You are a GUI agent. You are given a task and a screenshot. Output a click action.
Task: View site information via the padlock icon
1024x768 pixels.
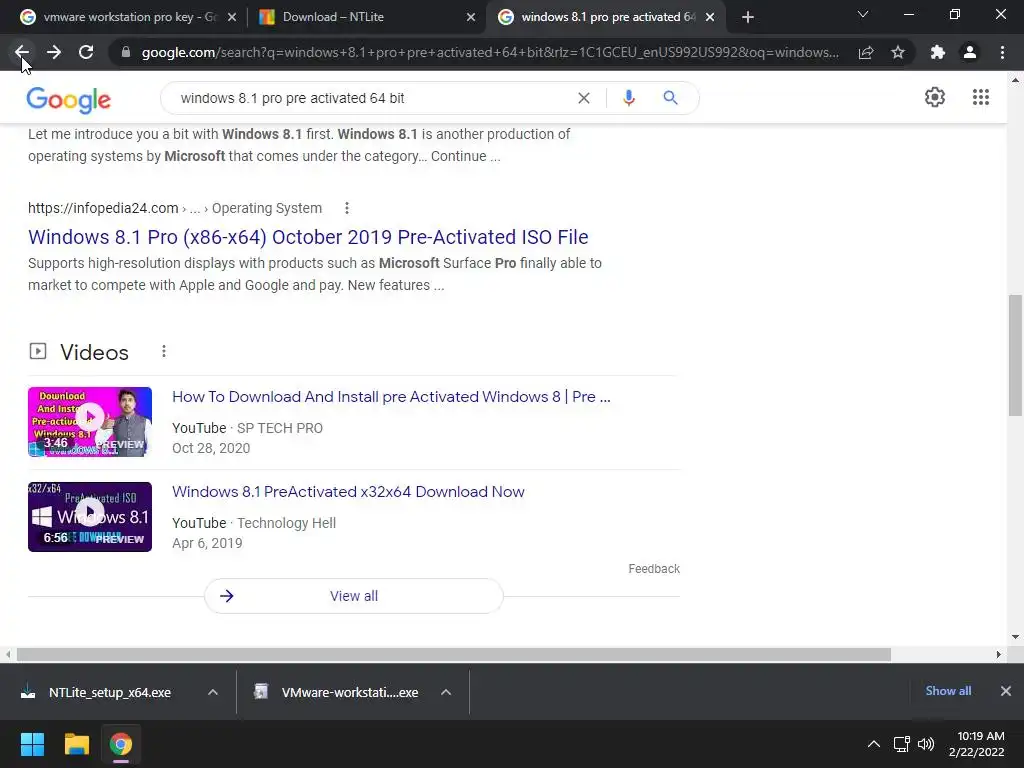pyautogui.click(x=126, y=52)
